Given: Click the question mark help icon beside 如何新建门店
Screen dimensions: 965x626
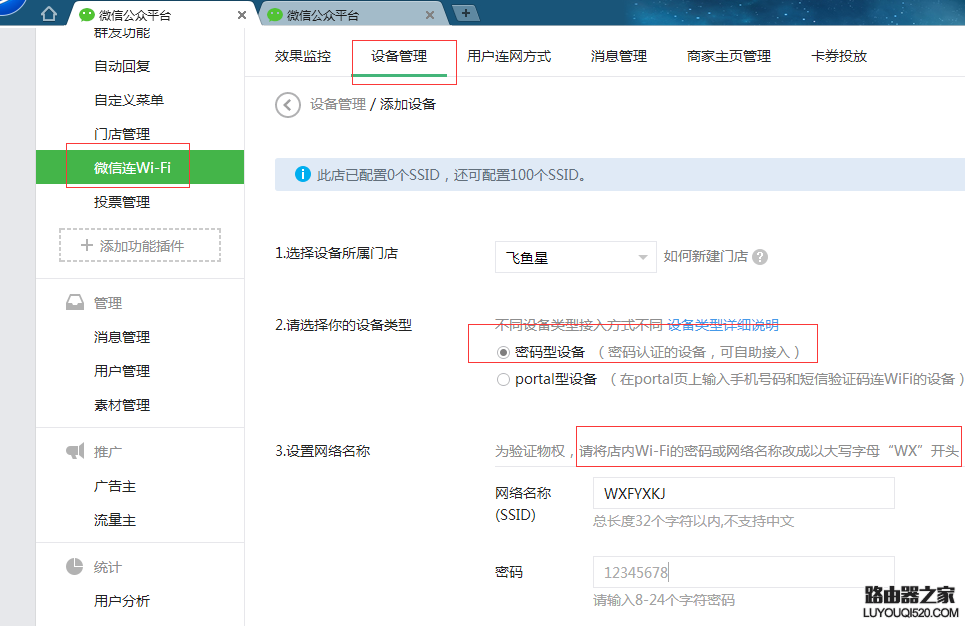Looking at the screenshot, I should pyautogui.click(x=760, y=257).
